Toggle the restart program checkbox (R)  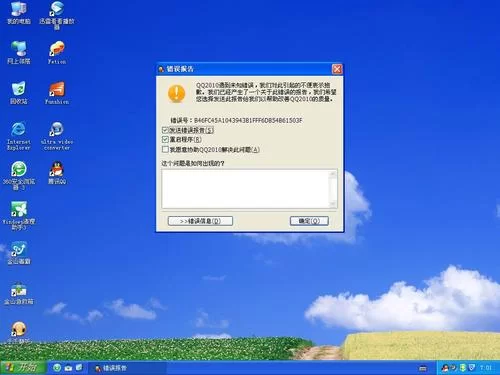point(165,139)
